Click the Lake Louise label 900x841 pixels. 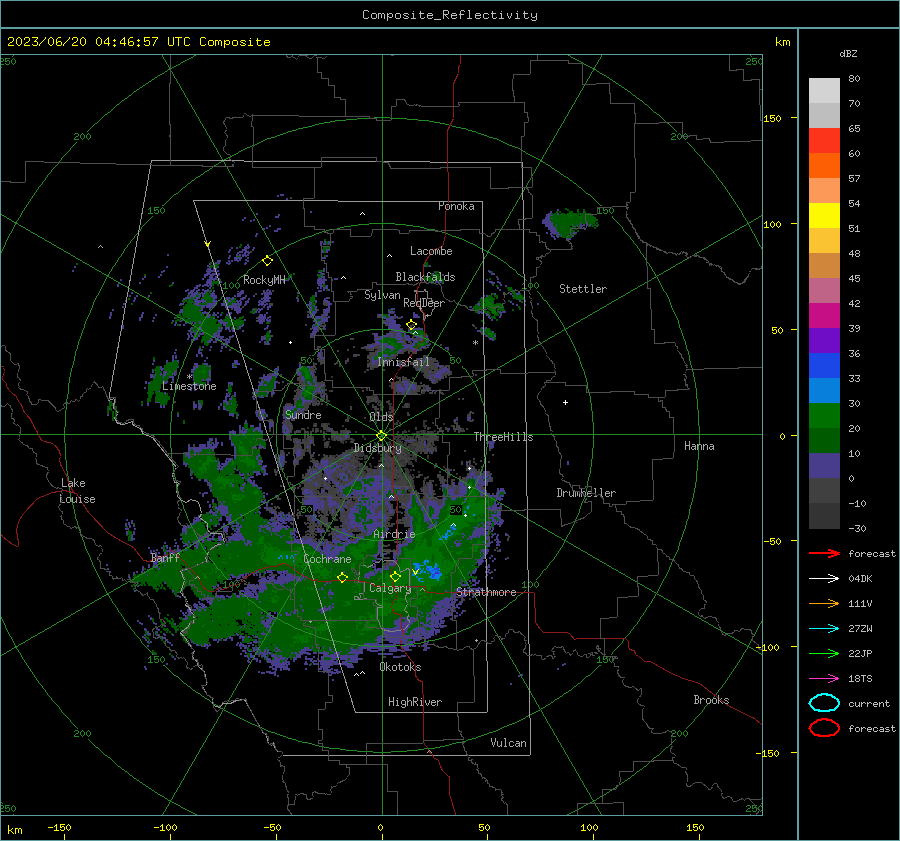(x=77, y=491)
